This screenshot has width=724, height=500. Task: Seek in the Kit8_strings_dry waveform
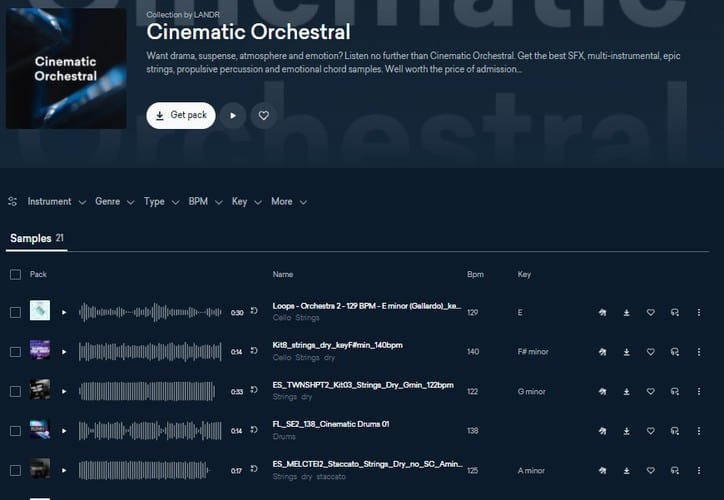click(x=150, y=352)
